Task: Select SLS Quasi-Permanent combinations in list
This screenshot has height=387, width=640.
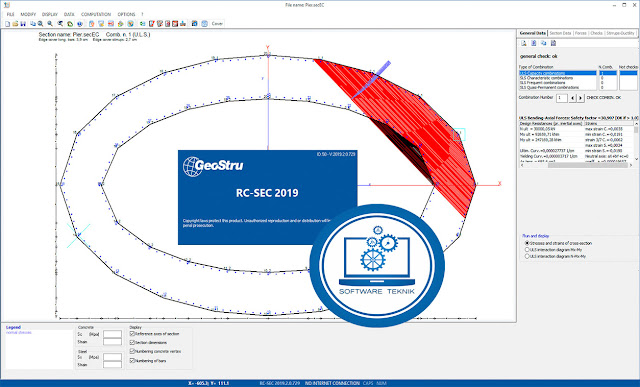Action: (x=558, y=87)
